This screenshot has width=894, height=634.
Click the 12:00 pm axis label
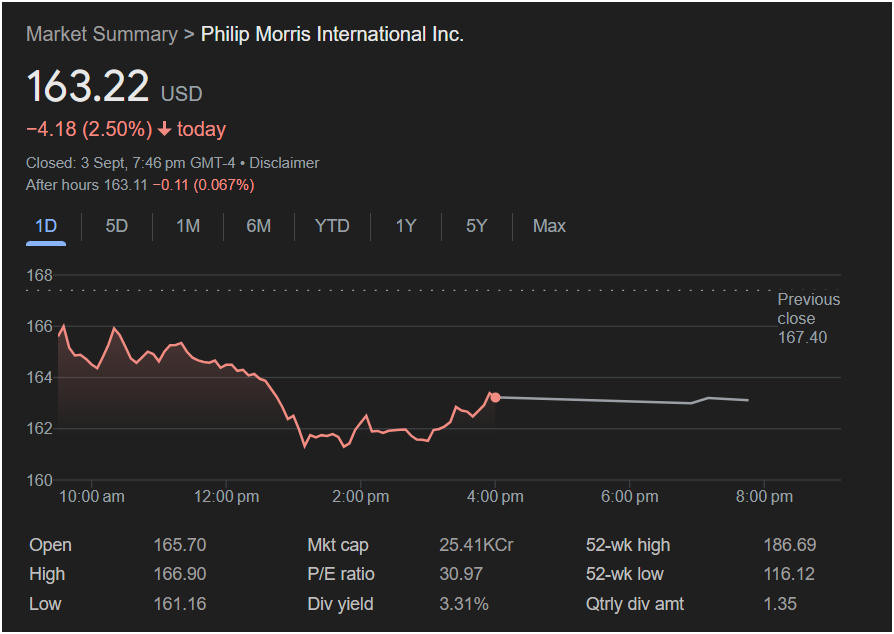pos(226,497)
